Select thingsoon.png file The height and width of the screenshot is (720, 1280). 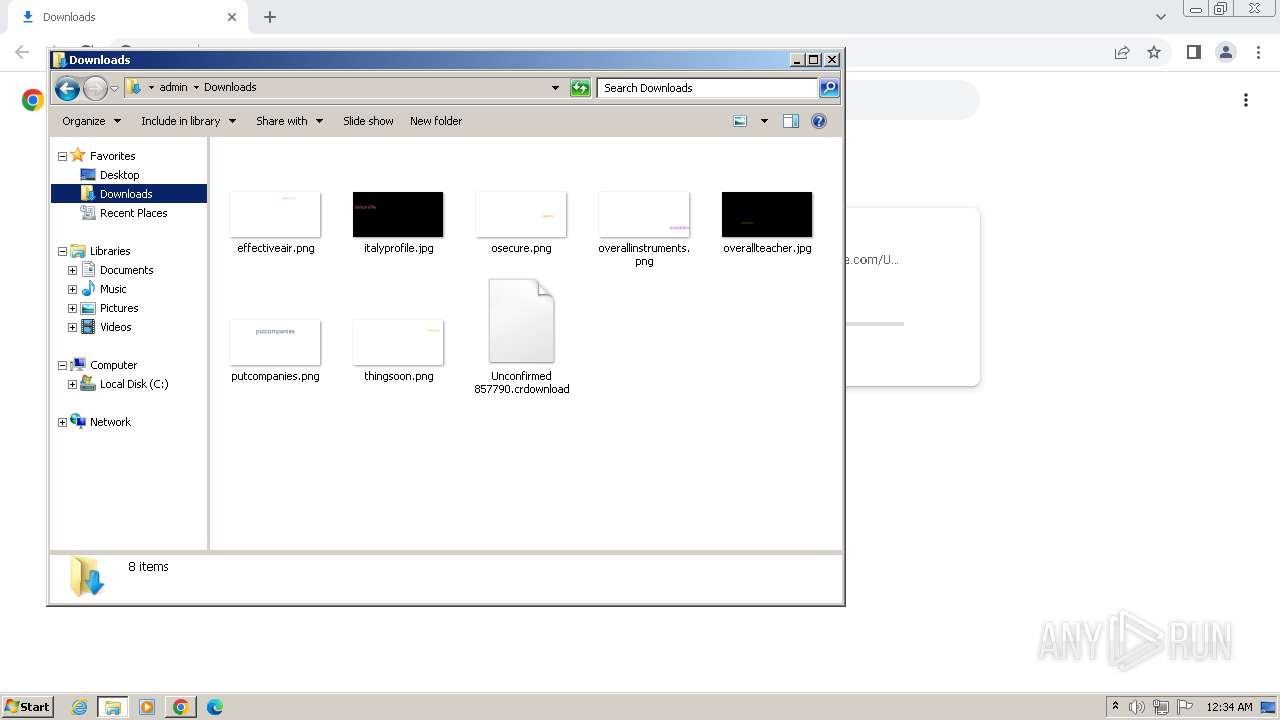[x=398, y=350]
